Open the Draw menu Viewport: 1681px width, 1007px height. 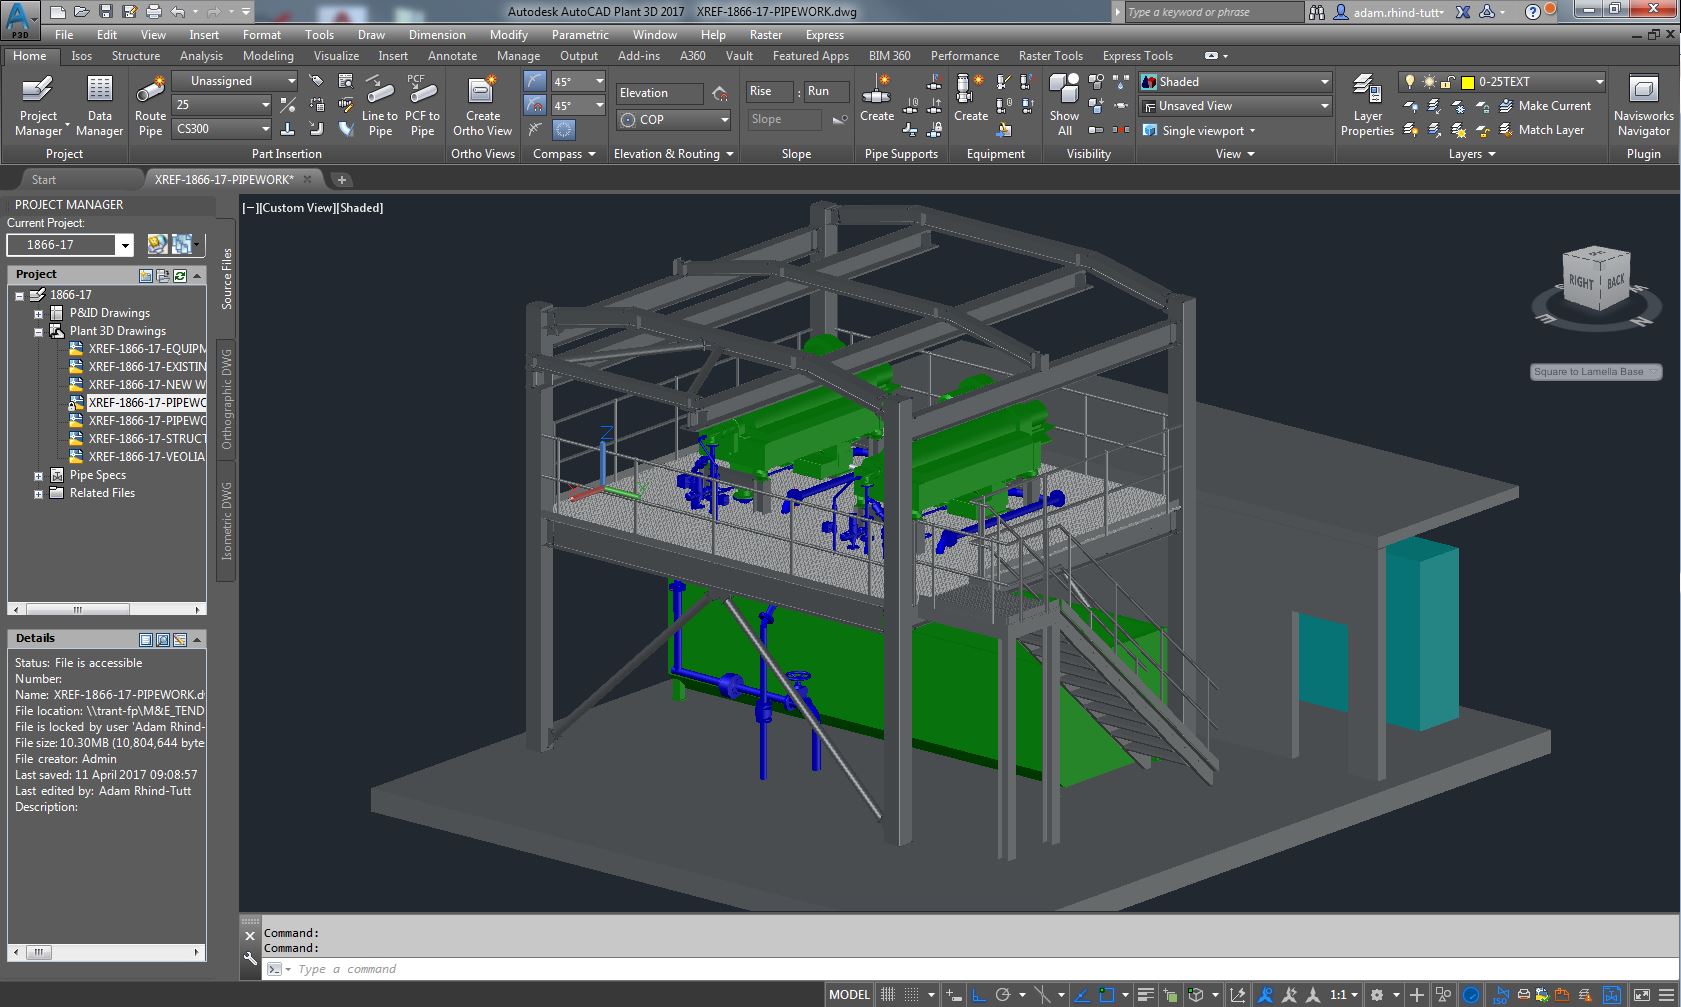(371, 35)
